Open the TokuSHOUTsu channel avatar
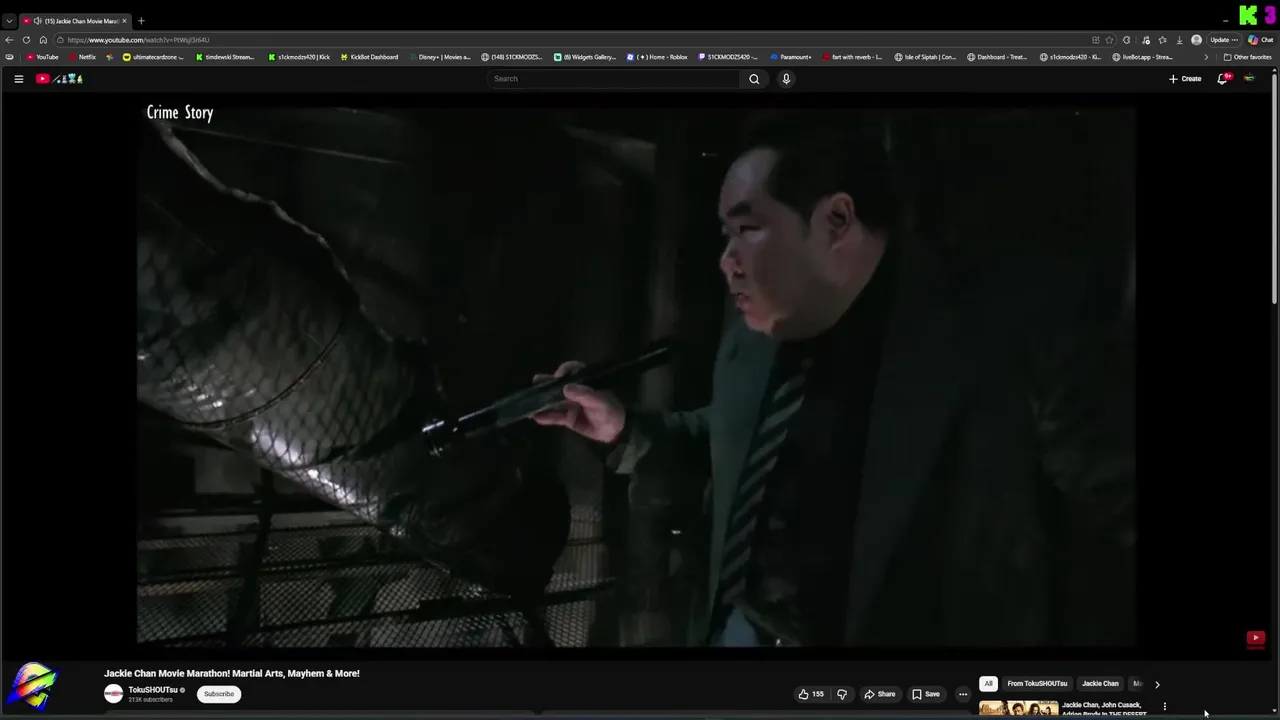The height and width of the screenshot is (720, 1280). 114,694
